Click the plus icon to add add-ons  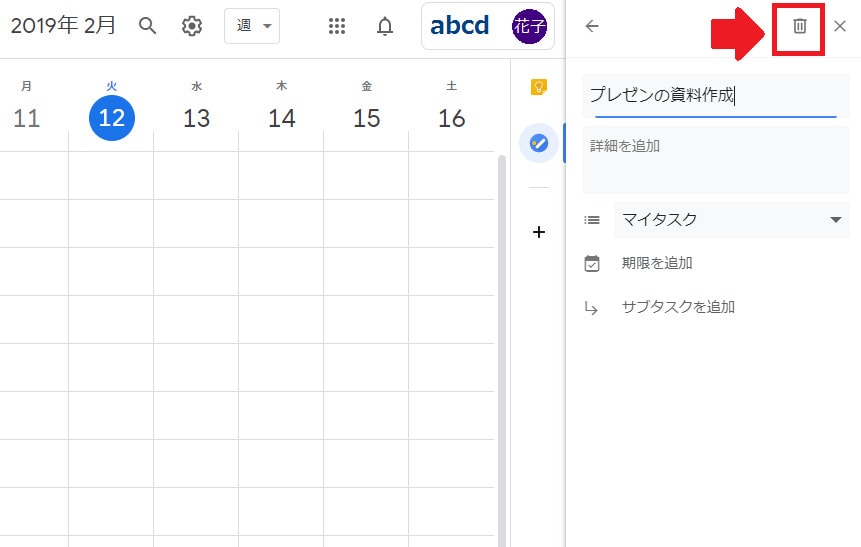click(539, 232)
